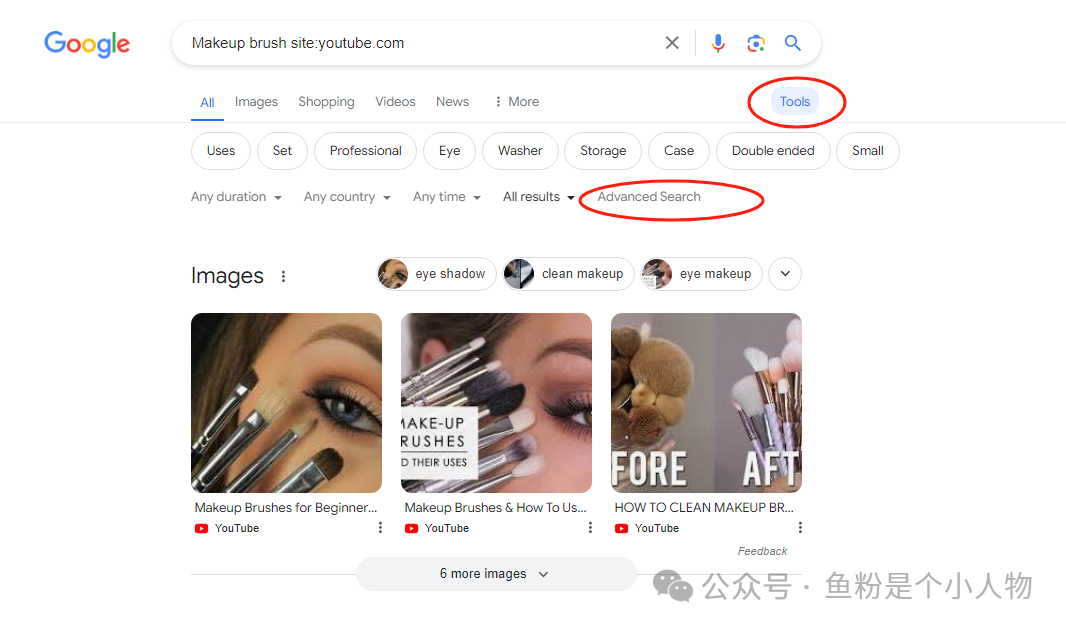Open Images section three-dot options

pyautogui.click(x=284, y=276)
